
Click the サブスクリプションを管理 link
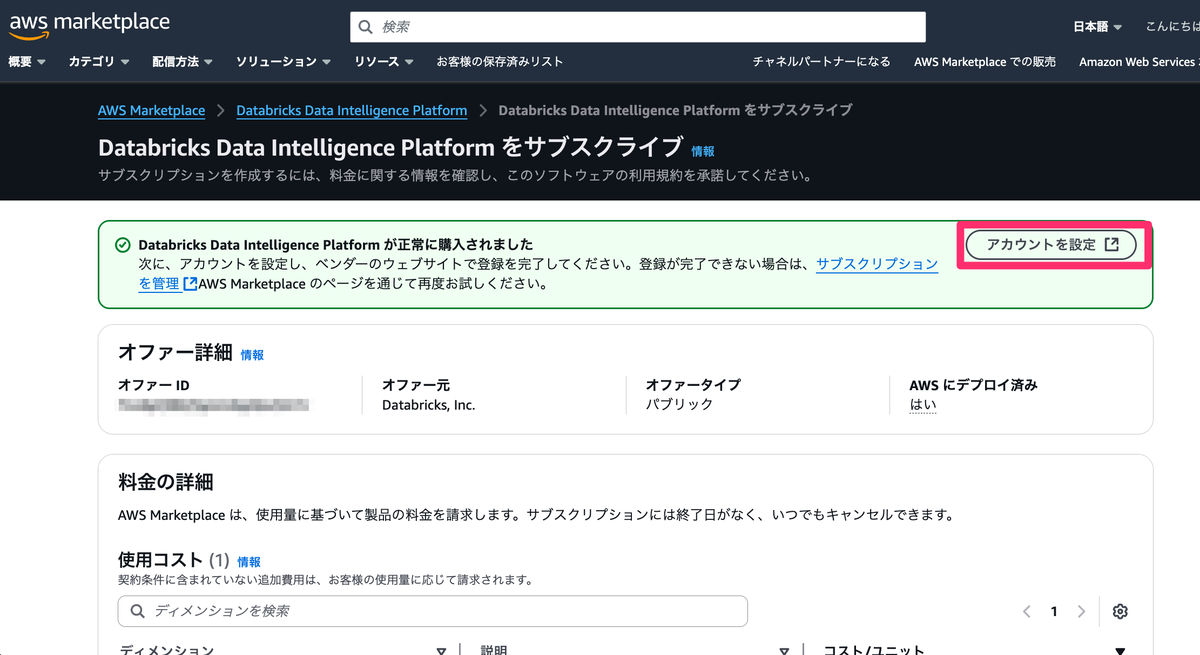(x=877, y=264)
